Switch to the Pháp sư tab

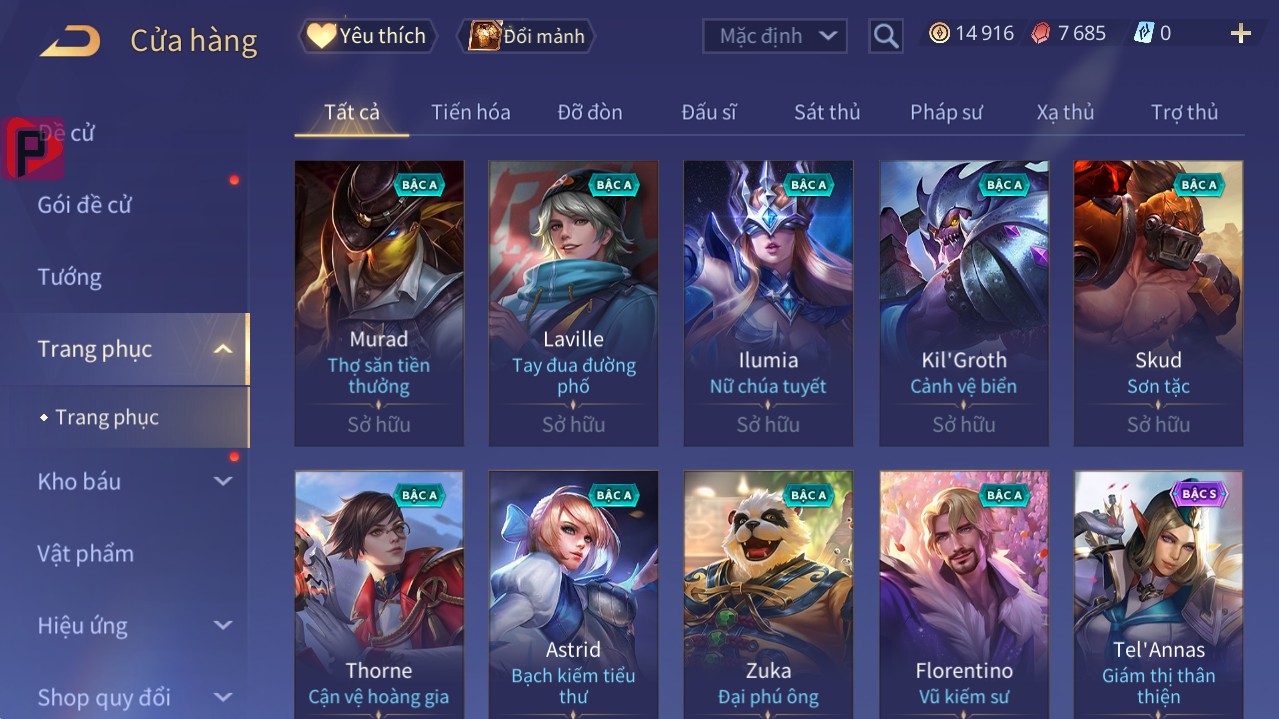[x=946, y=112]
